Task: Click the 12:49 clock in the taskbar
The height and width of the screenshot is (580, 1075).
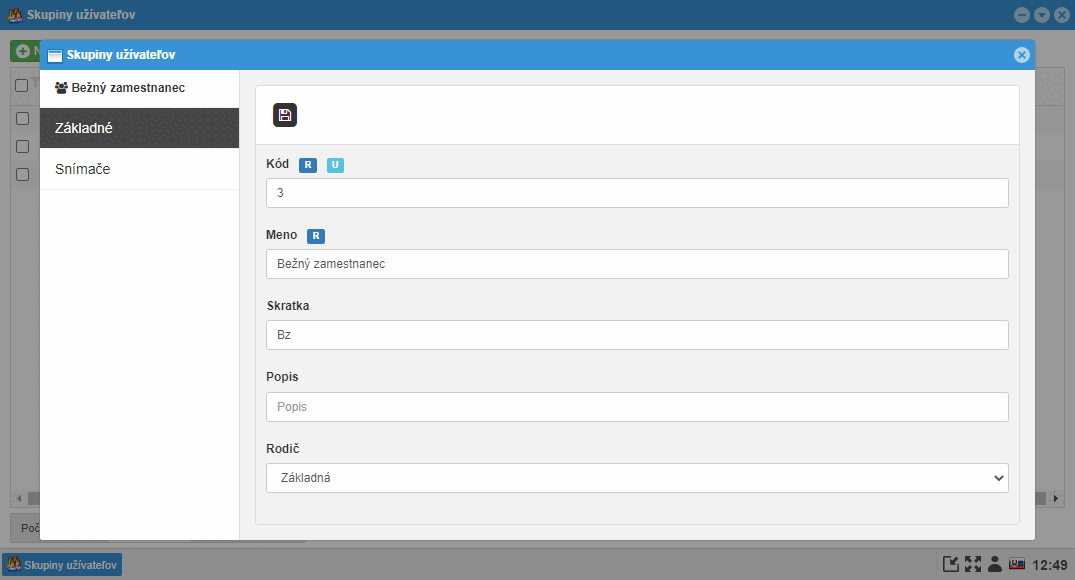Action: coord(1050,565)
